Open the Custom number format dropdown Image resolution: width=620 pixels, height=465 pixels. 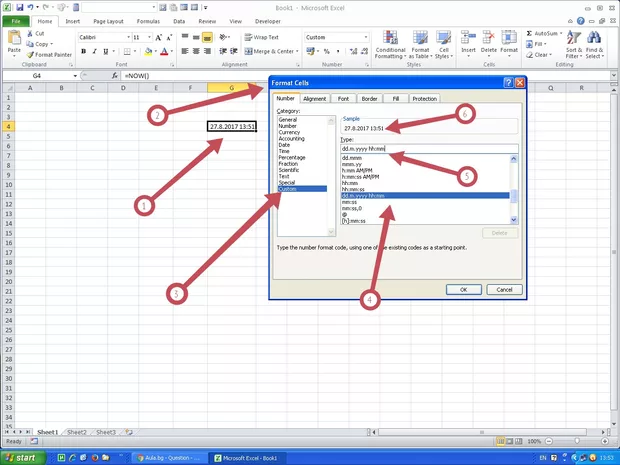[365, 37]
